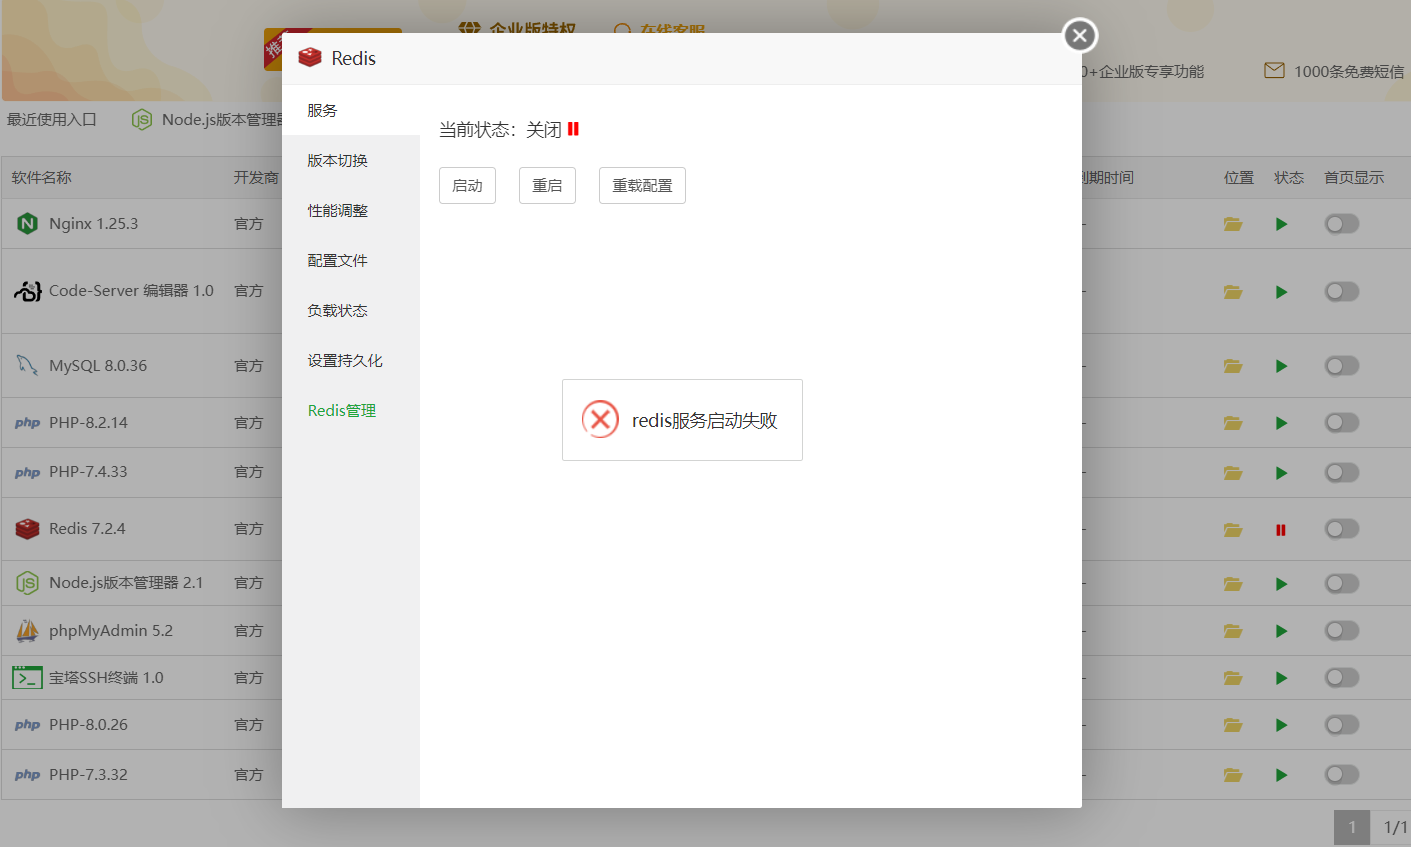
Task: Switch to the 负载状态 tab
Action: (x=351, y=310)
